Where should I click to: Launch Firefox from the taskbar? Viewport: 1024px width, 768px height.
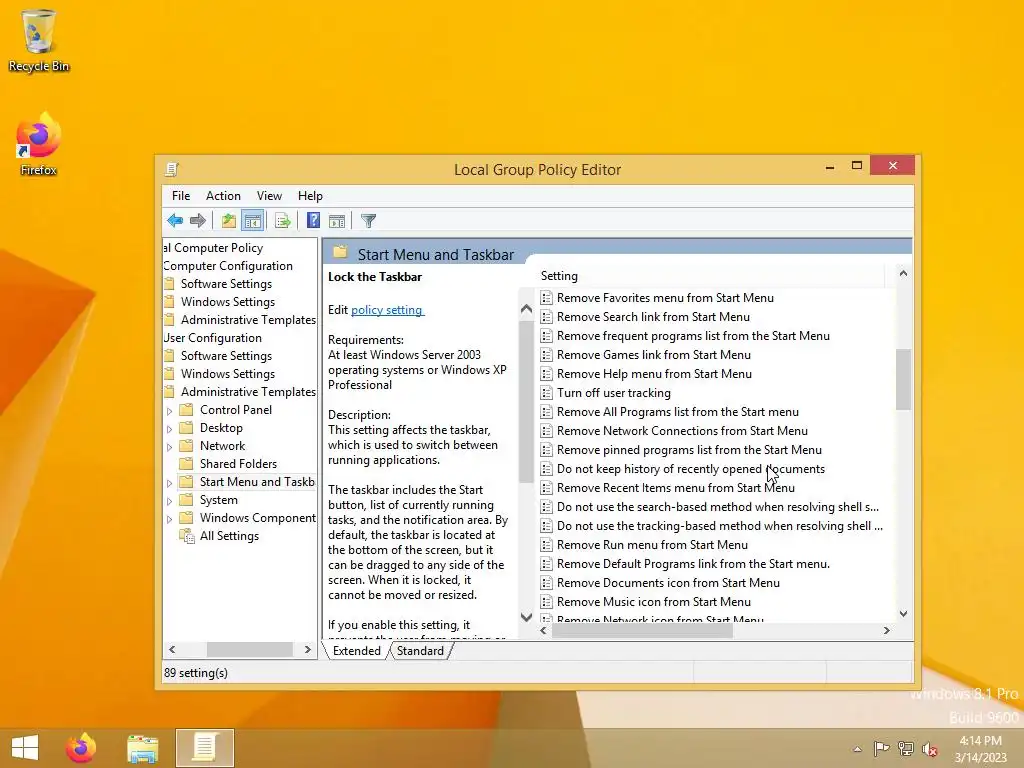[x=81, y=748]
